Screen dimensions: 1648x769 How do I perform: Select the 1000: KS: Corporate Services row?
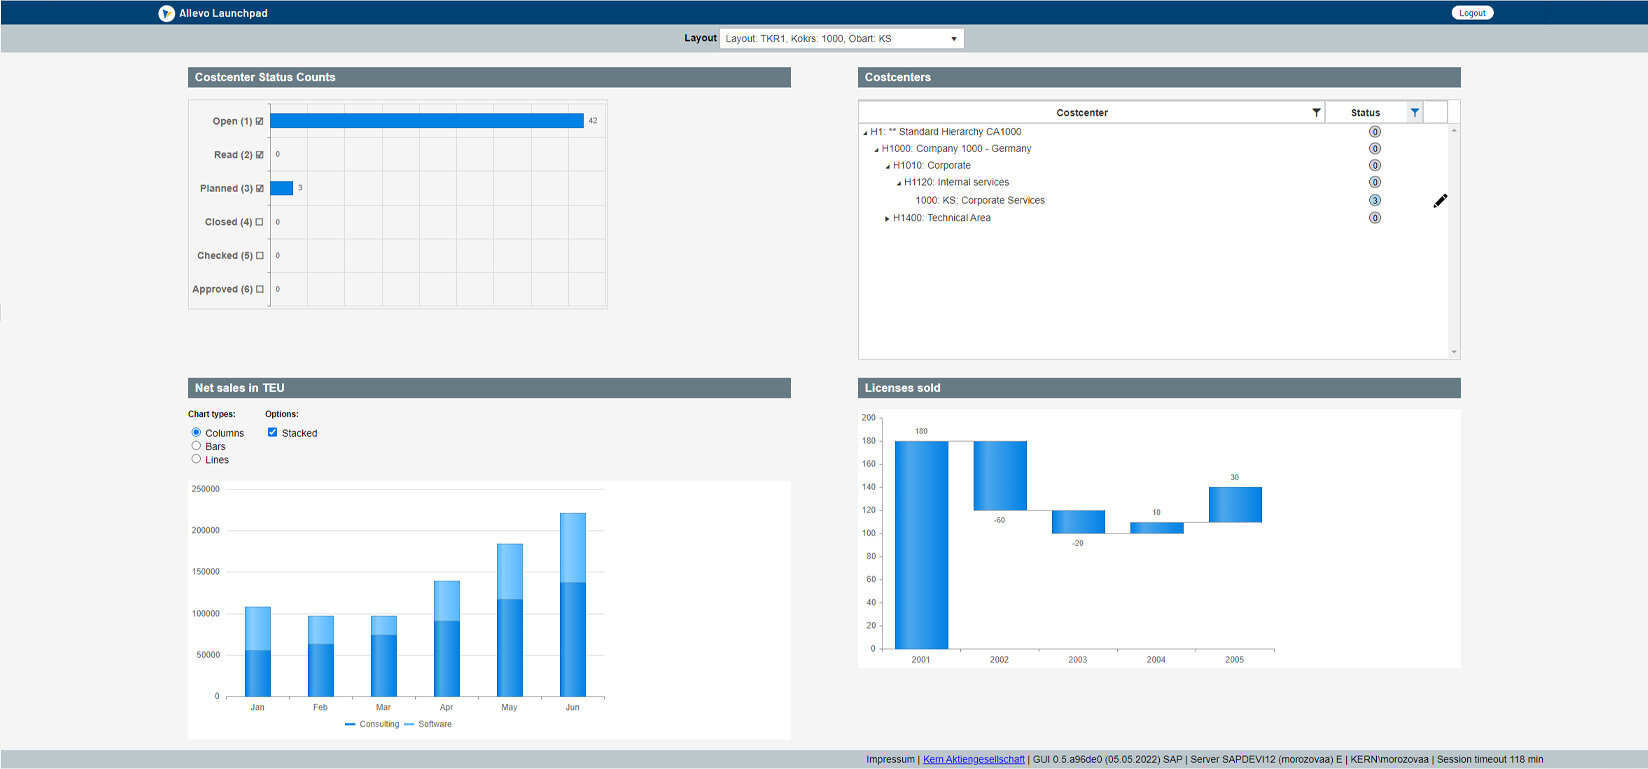click(979, 201)
